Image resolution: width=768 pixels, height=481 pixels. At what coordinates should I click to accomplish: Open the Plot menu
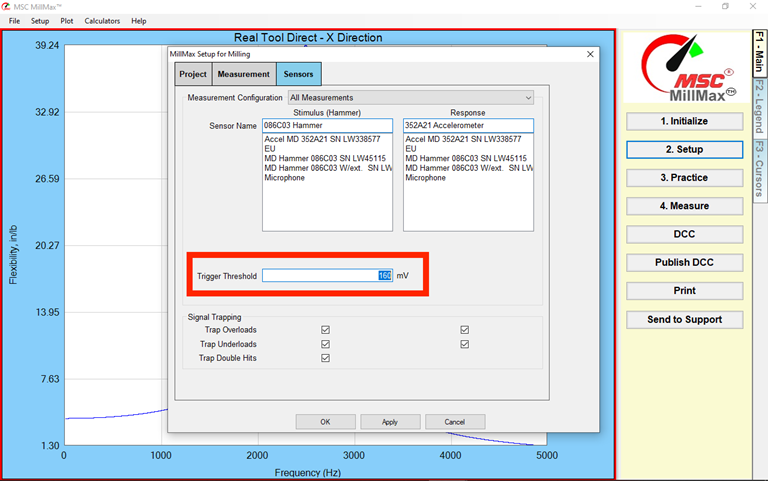67,21
